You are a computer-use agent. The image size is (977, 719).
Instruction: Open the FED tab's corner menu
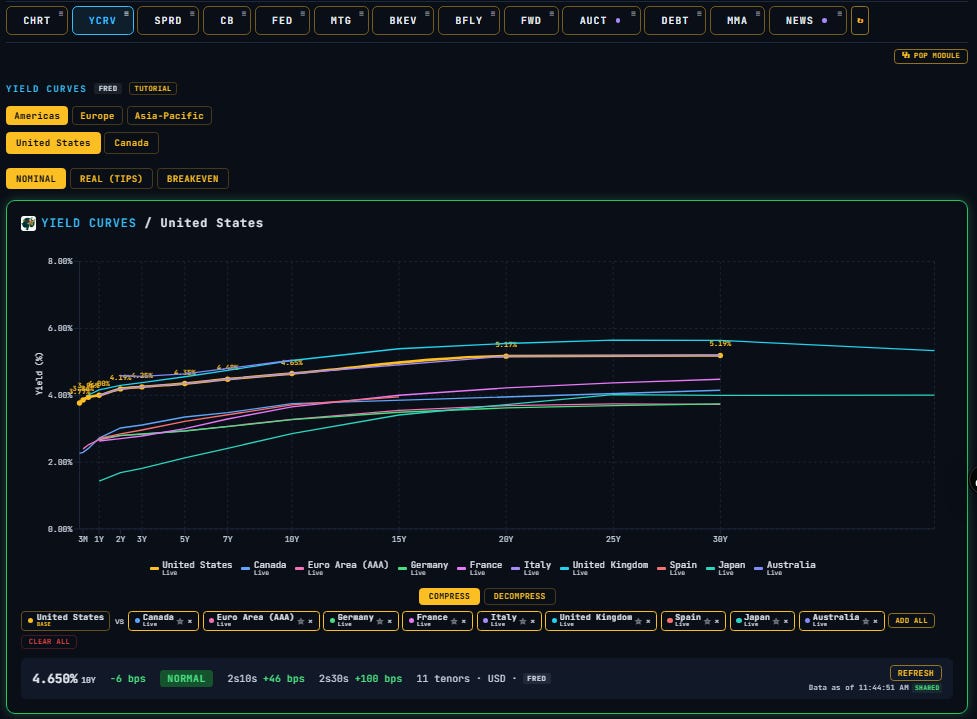[303, 13]
